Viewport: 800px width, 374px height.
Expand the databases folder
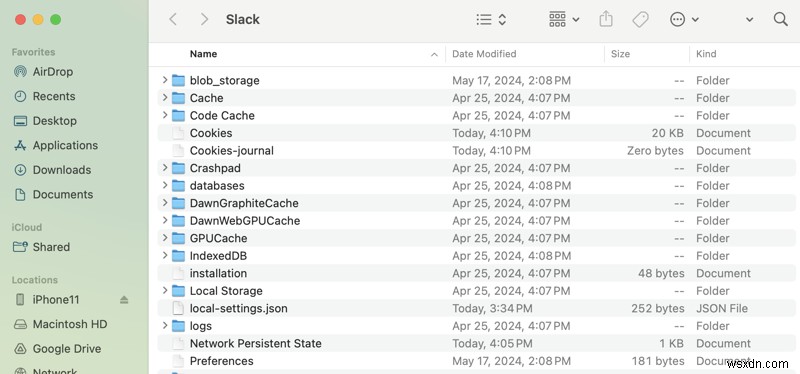point(164,185)
